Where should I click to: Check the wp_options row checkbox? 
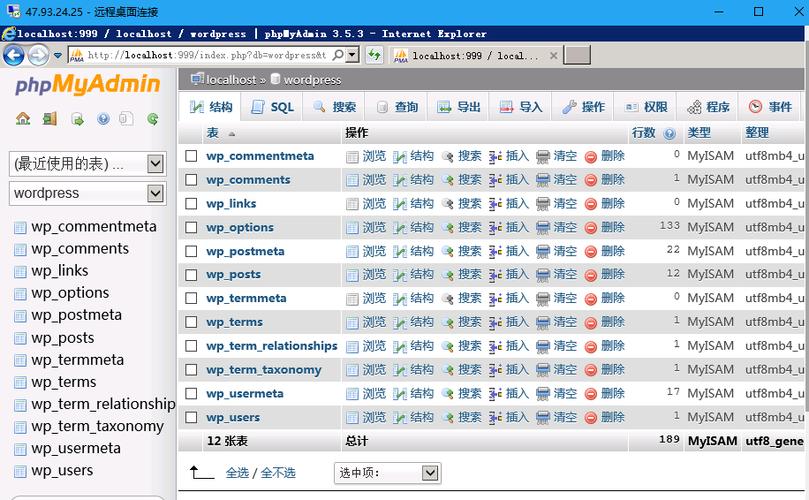coord(191,227)
